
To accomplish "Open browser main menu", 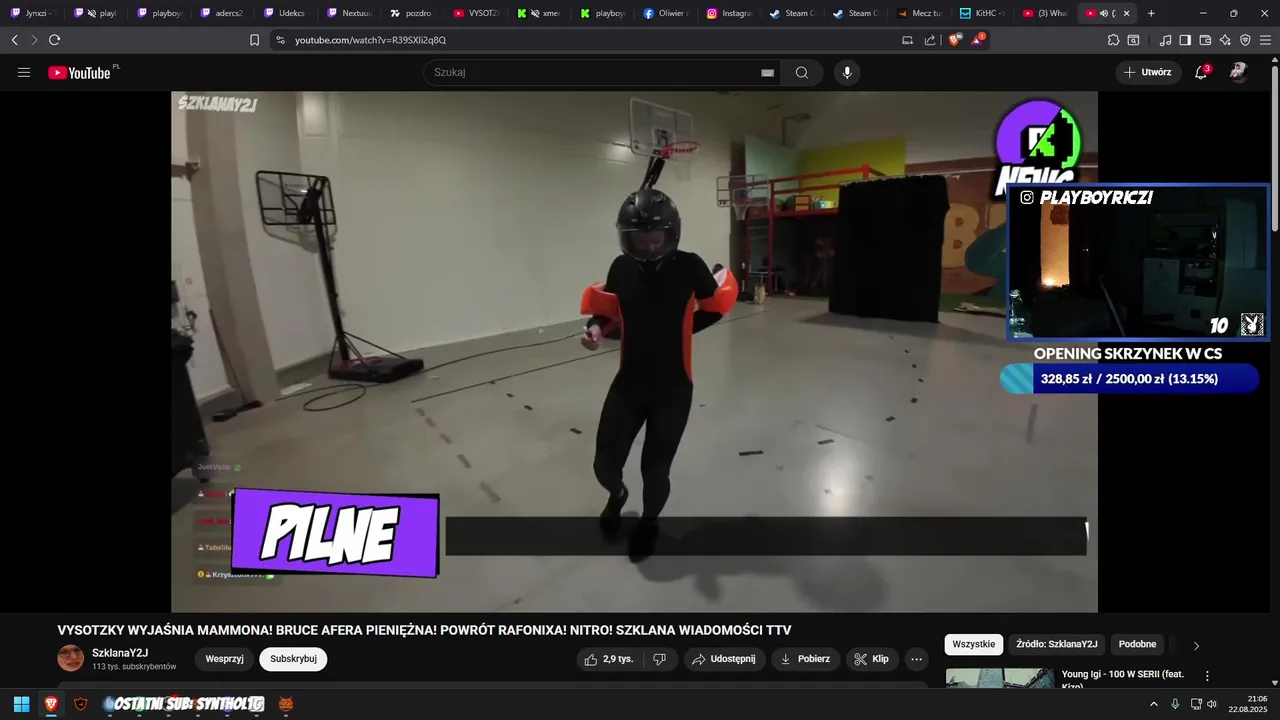I will coord(1266,40).
